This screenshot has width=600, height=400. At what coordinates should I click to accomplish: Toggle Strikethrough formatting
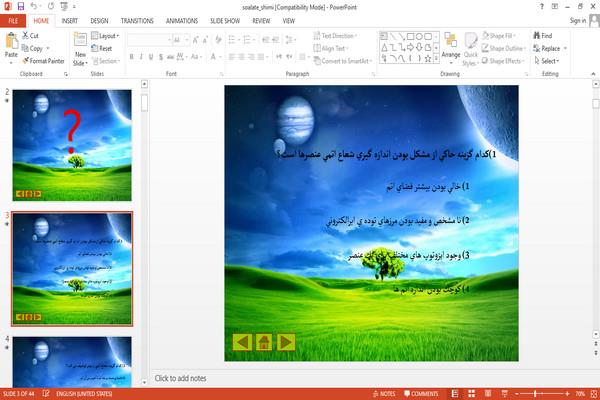[170, 57]
